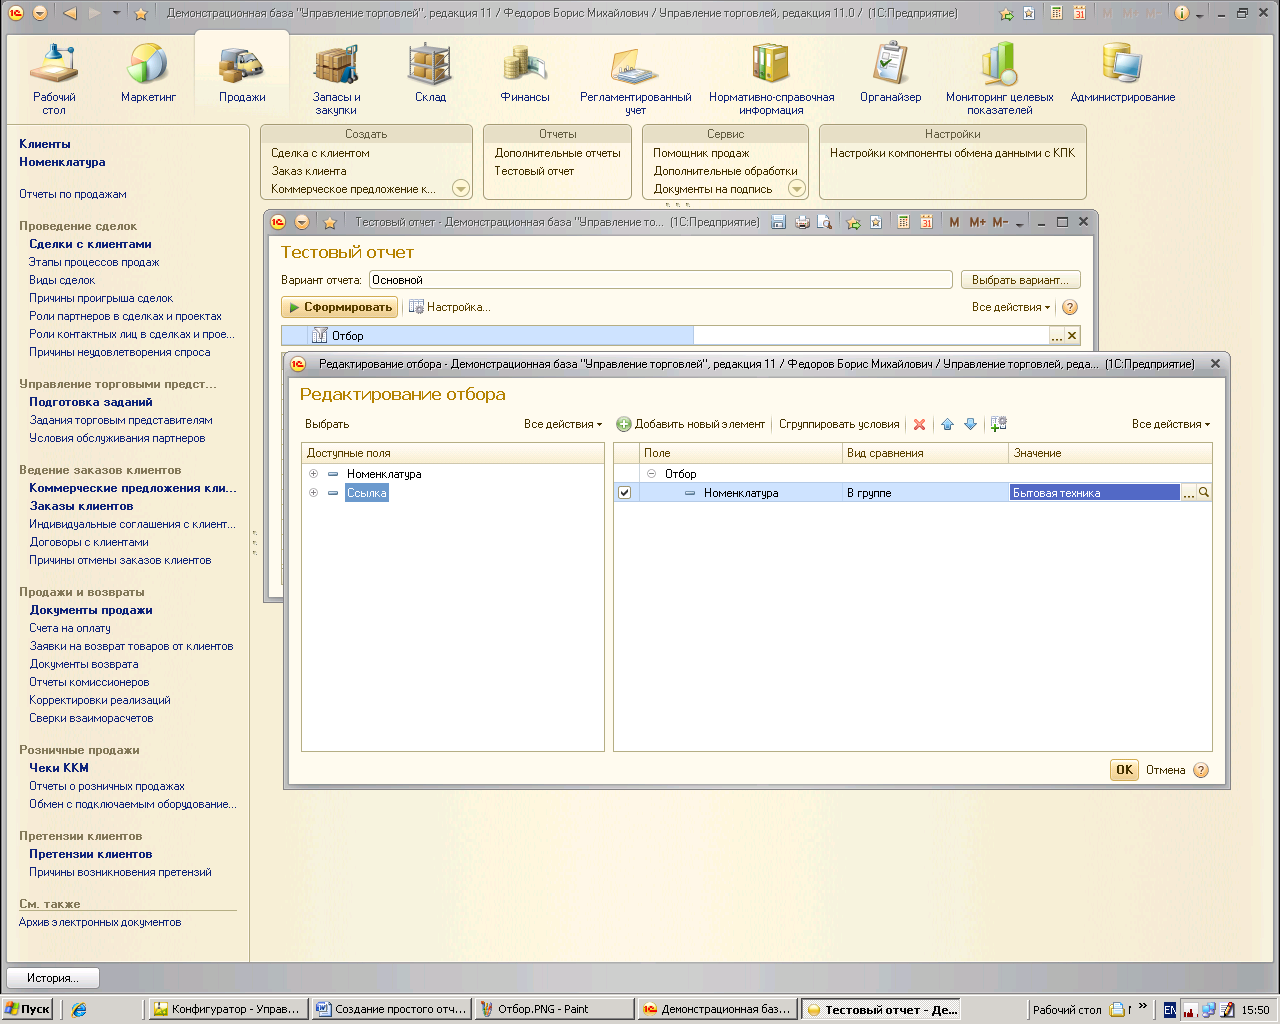The height and width of the screenshot is (1024, 1280).
Task: Move filter item down with blue arrow
Action: (x=970, y=424)
